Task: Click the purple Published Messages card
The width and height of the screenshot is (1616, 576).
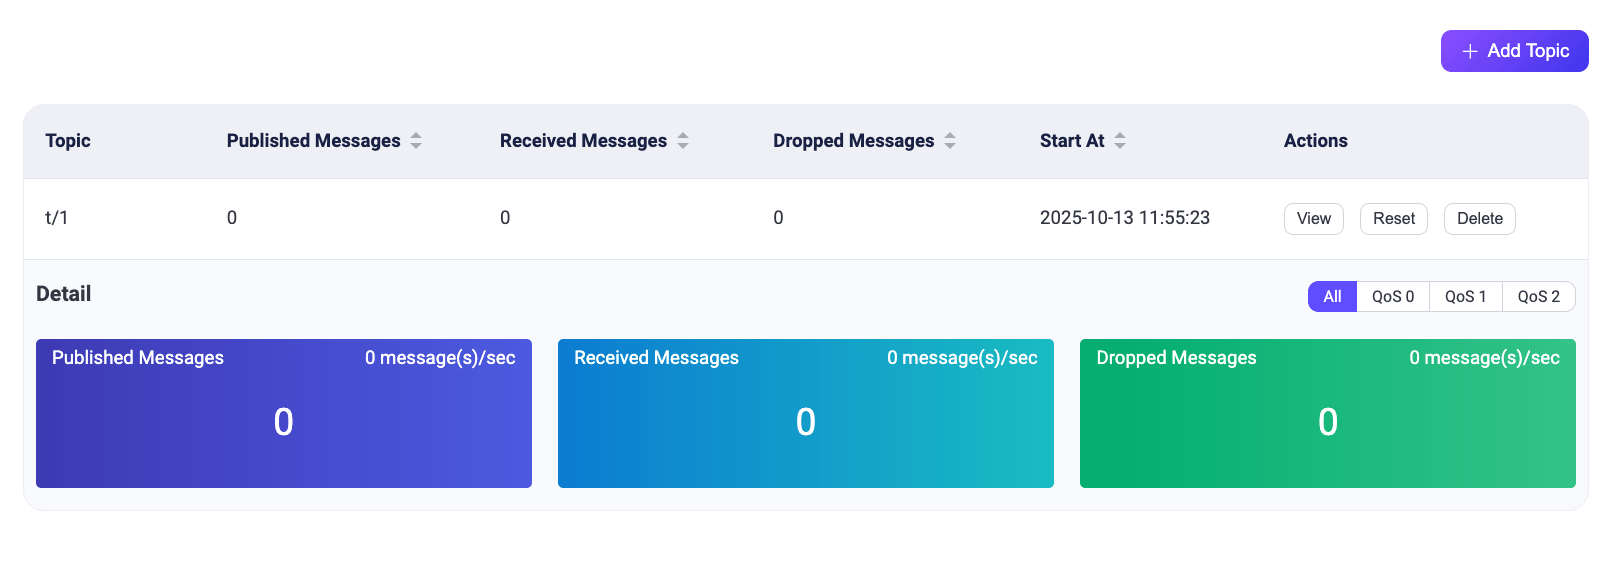Action: point(284,413)
